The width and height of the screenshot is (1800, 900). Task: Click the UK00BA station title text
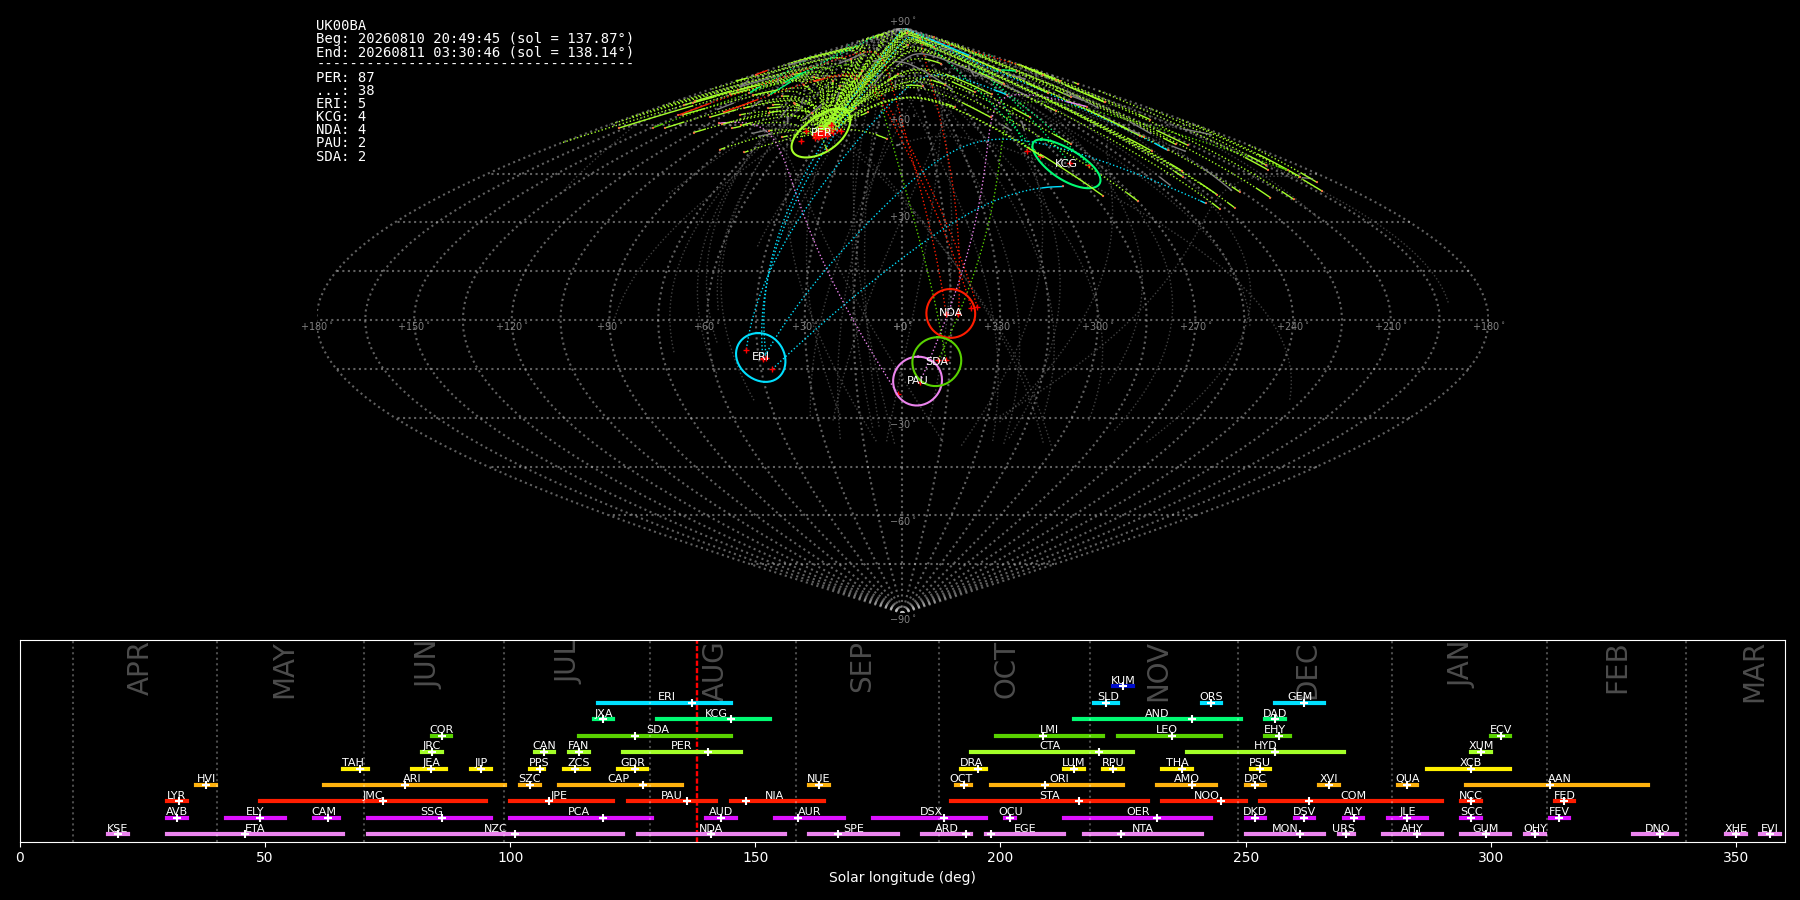(x=341, y=26)
